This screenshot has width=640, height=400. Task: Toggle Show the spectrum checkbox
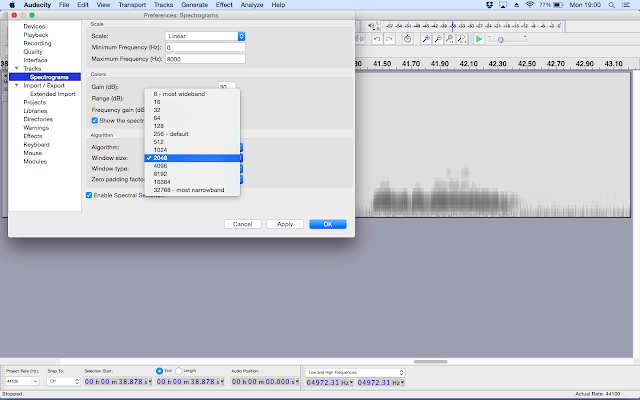pos(95,120)
